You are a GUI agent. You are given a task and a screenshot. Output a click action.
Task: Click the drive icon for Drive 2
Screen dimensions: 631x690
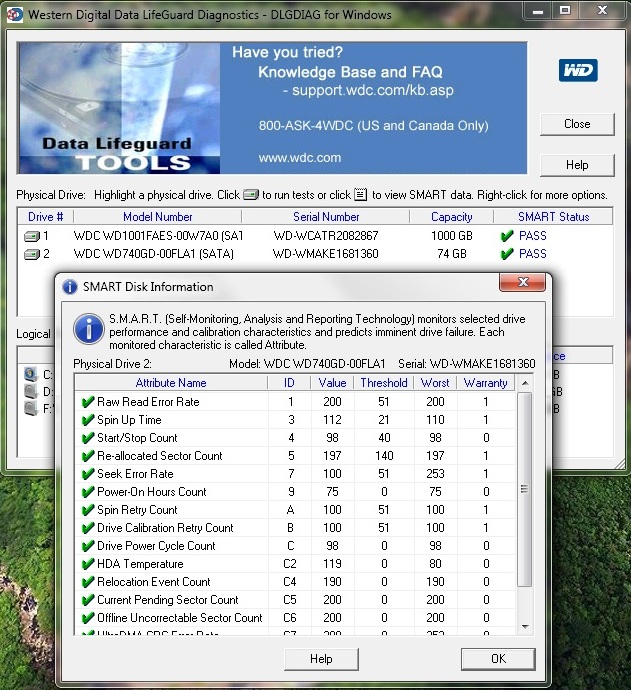[x=32, y=254]
